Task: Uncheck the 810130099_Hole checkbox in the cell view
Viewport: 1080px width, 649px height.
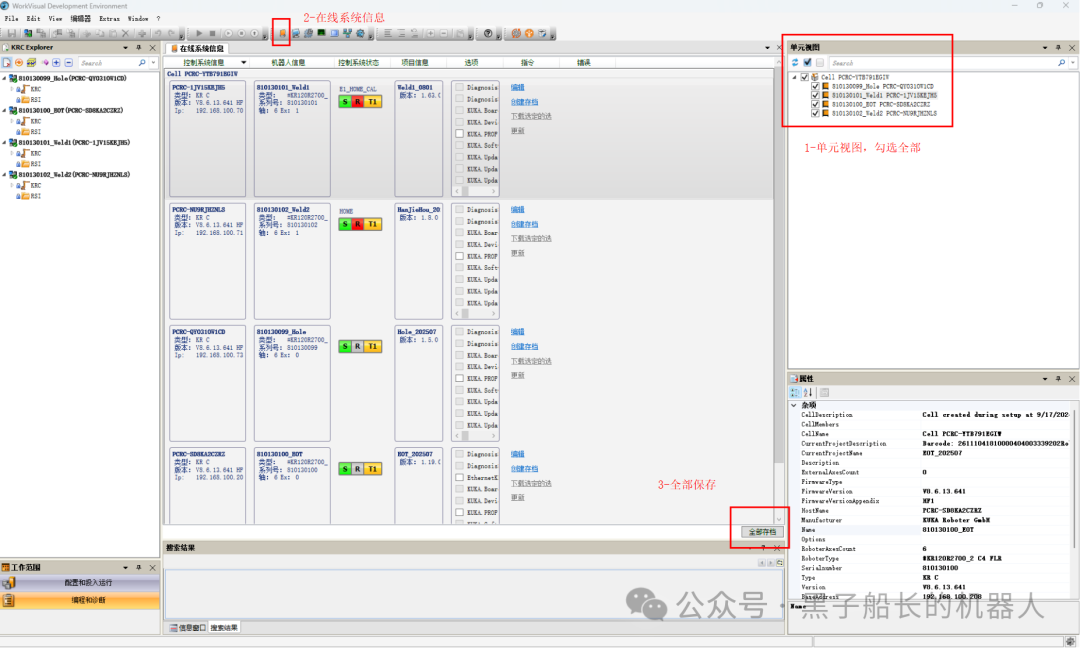Action: tap(816, 86)
